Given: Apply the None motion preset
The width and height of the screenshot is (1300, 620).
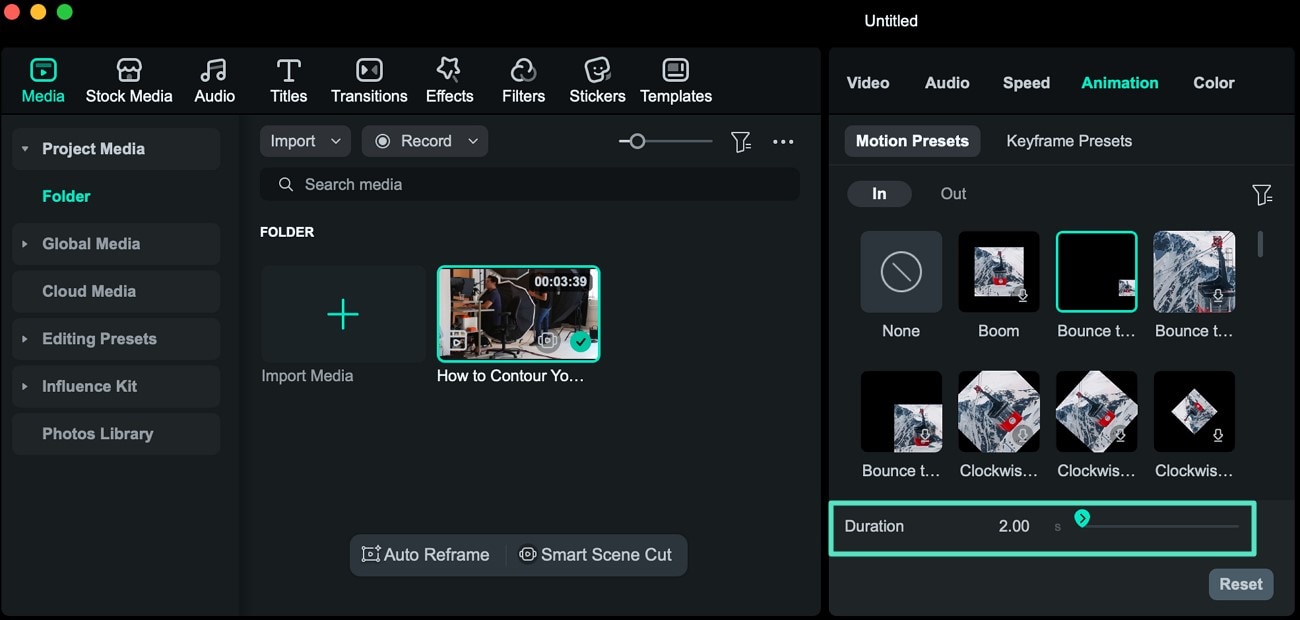Looking at the screenshot, I should tap(900, 271).
